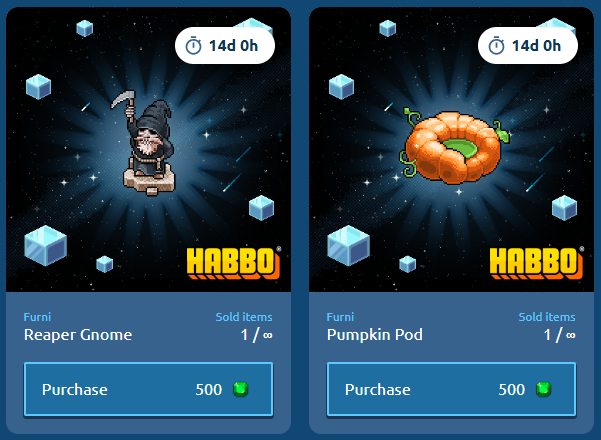601x440 pixels.
Task: Click the Furni category label above Pumpkin Pod
Action: tap(340, 317)
